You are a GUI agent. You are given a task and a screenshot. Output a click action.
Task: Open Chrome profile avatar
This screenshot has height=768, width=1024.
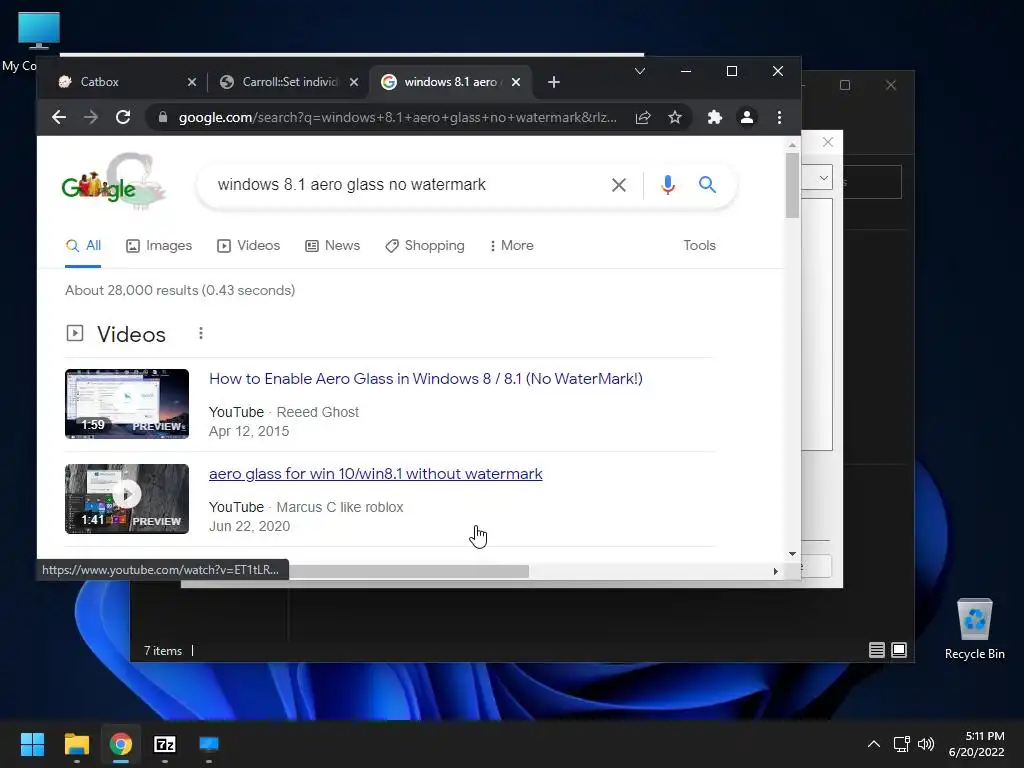coord(746,117)
